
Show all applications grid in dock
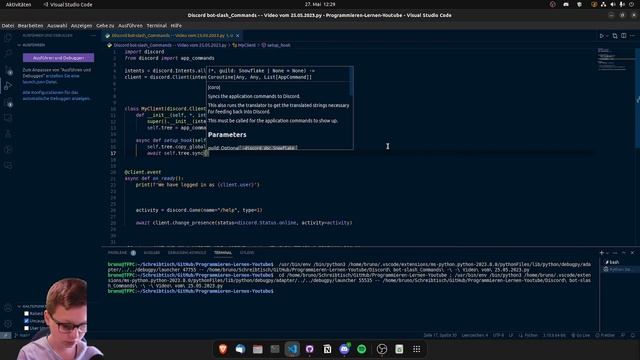pos(416,349)
